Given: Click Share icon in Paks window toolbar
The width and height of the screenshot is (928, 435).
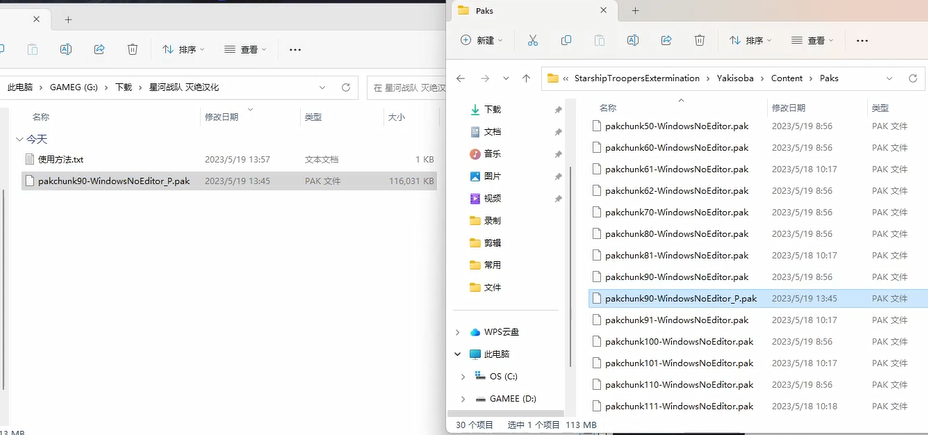Looking at the screenshot, I should tap(666, 40).
